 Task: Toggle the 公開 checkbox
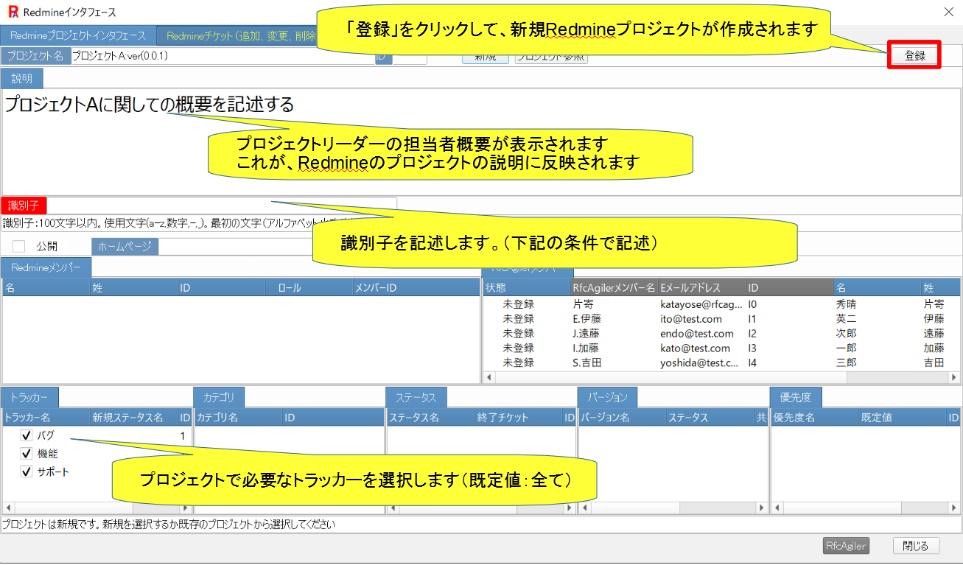[x=19, y=246]
